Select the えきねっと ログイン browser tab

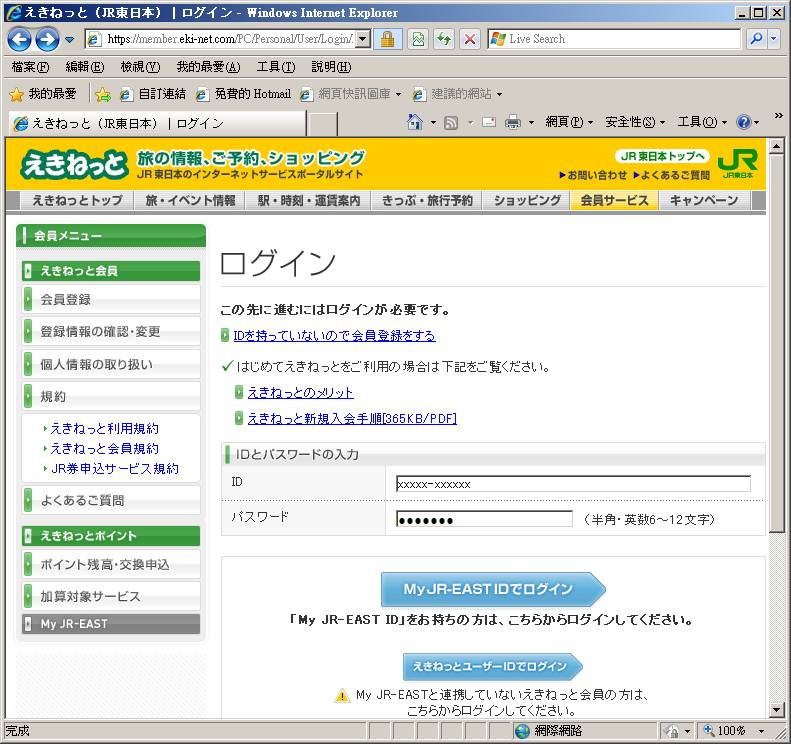pyautogui.click(x=157, y=124)
